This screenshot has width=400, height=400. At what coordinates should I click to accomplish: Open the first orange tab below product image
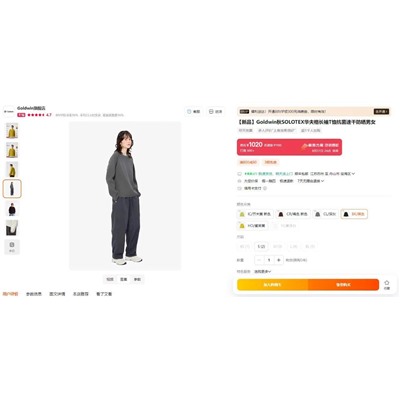[10, 294]
